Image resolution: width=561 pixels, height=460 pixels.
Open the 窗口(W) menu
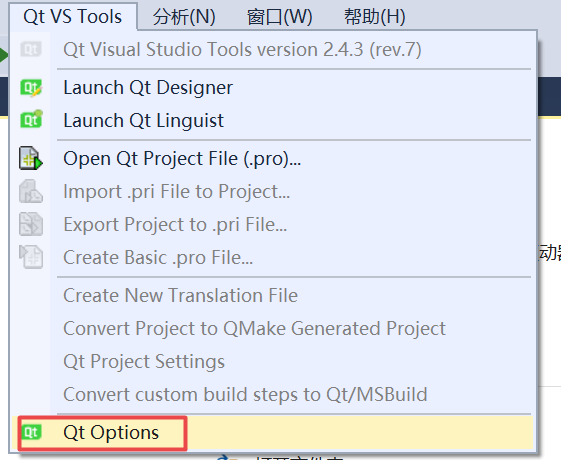(x=279, y=17)
